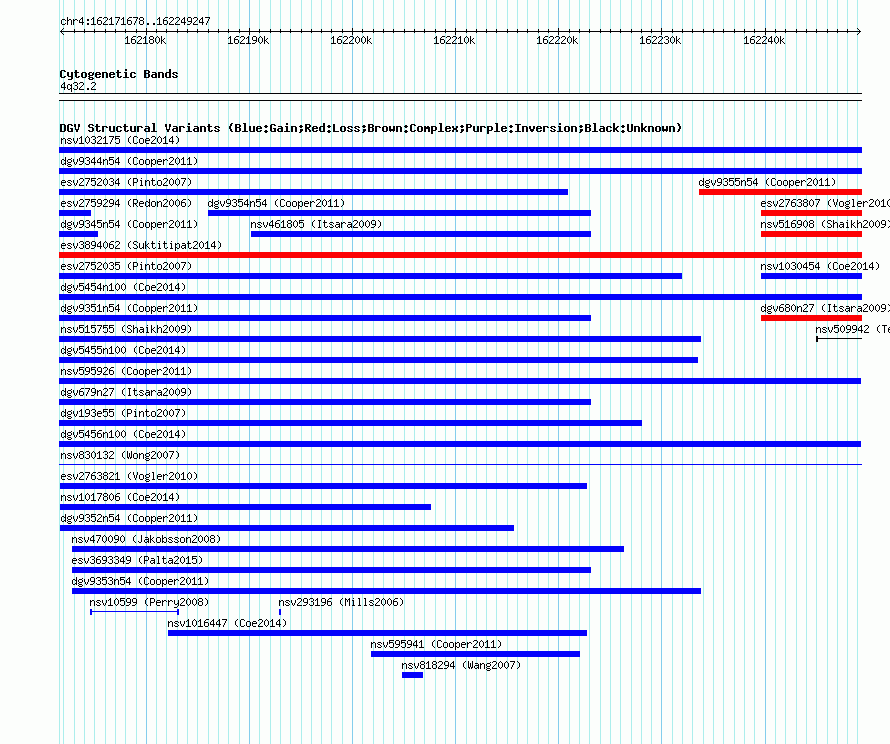Select the short blue bar under esv2759294
Viewport: 890px width, 744px height.
[75, 213]
